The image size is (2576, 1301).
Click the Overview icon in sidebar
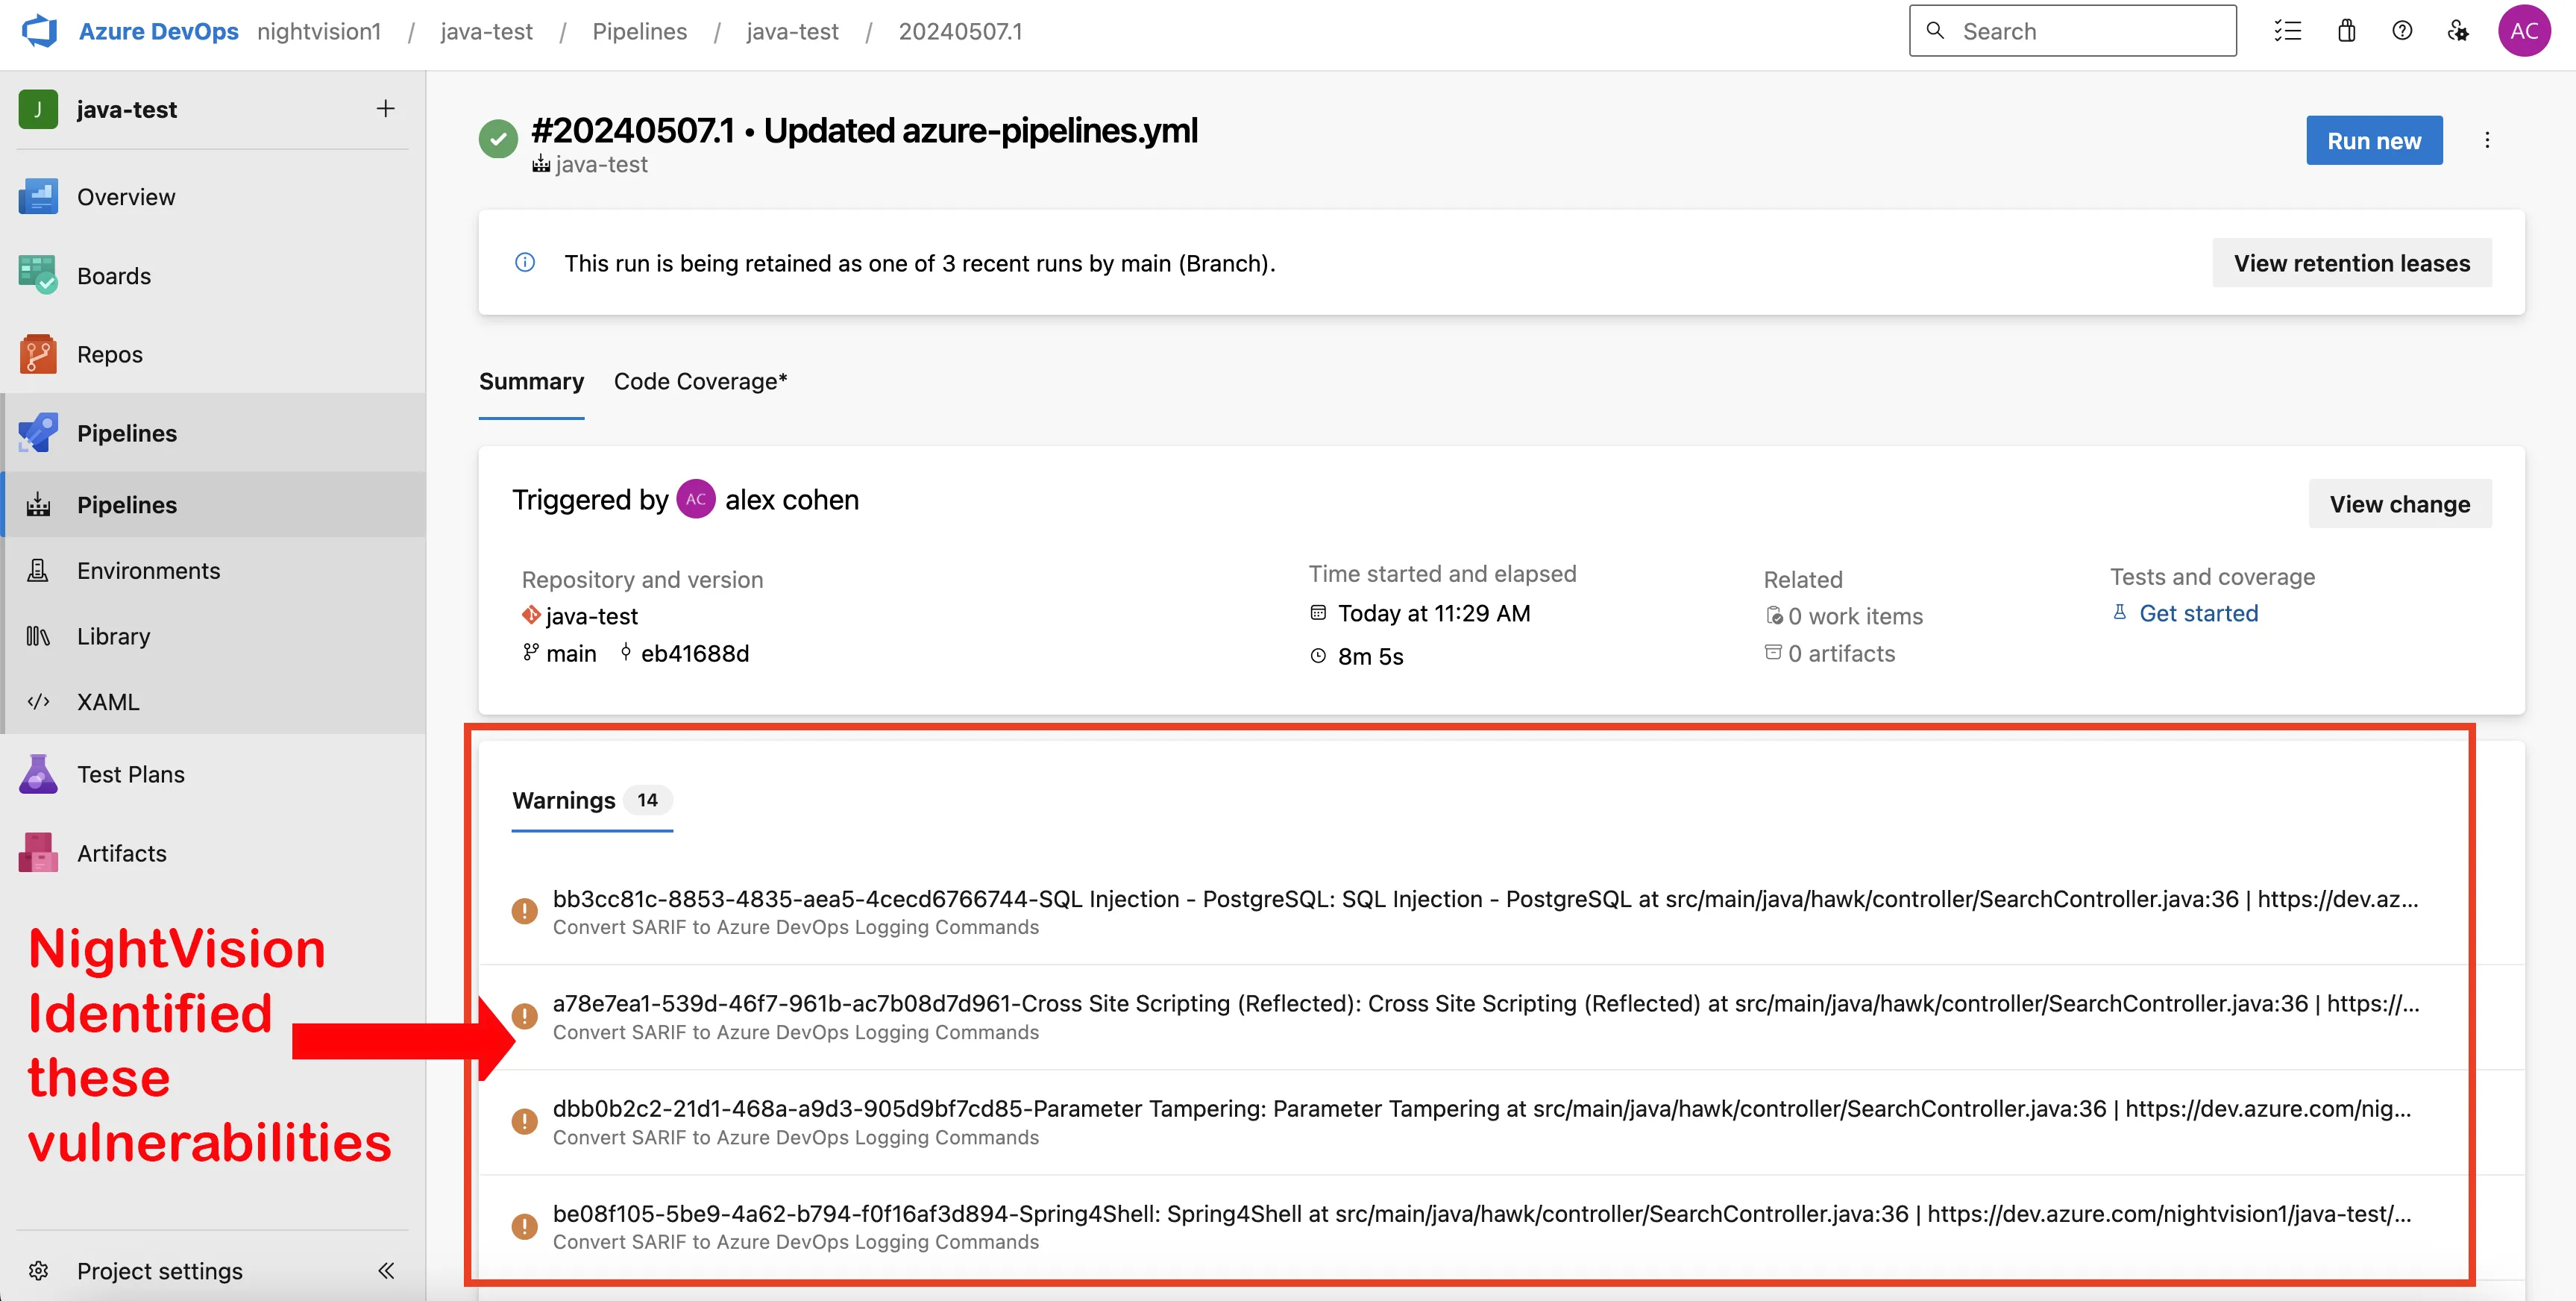(38, 197)
